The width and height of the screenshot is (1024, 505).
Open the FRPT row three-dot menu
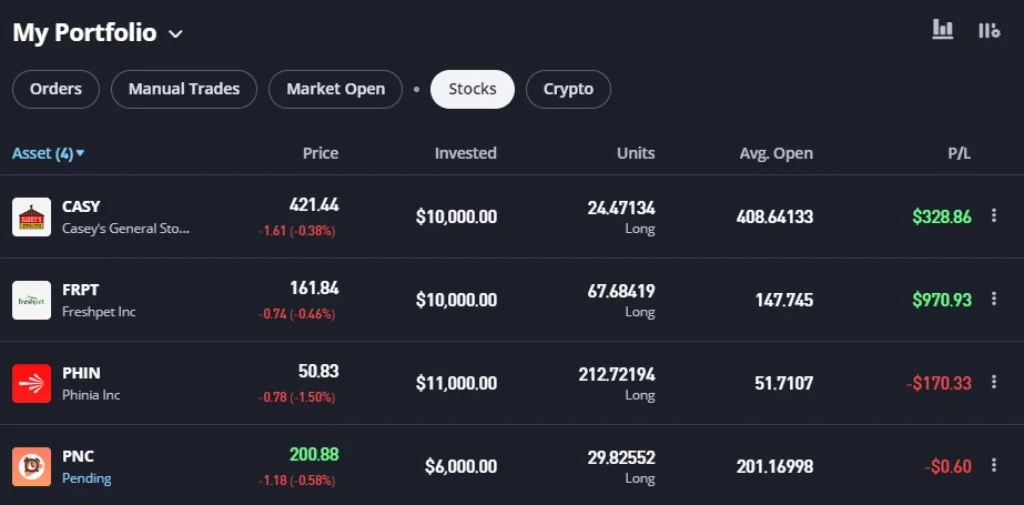[x=993, y=299]
